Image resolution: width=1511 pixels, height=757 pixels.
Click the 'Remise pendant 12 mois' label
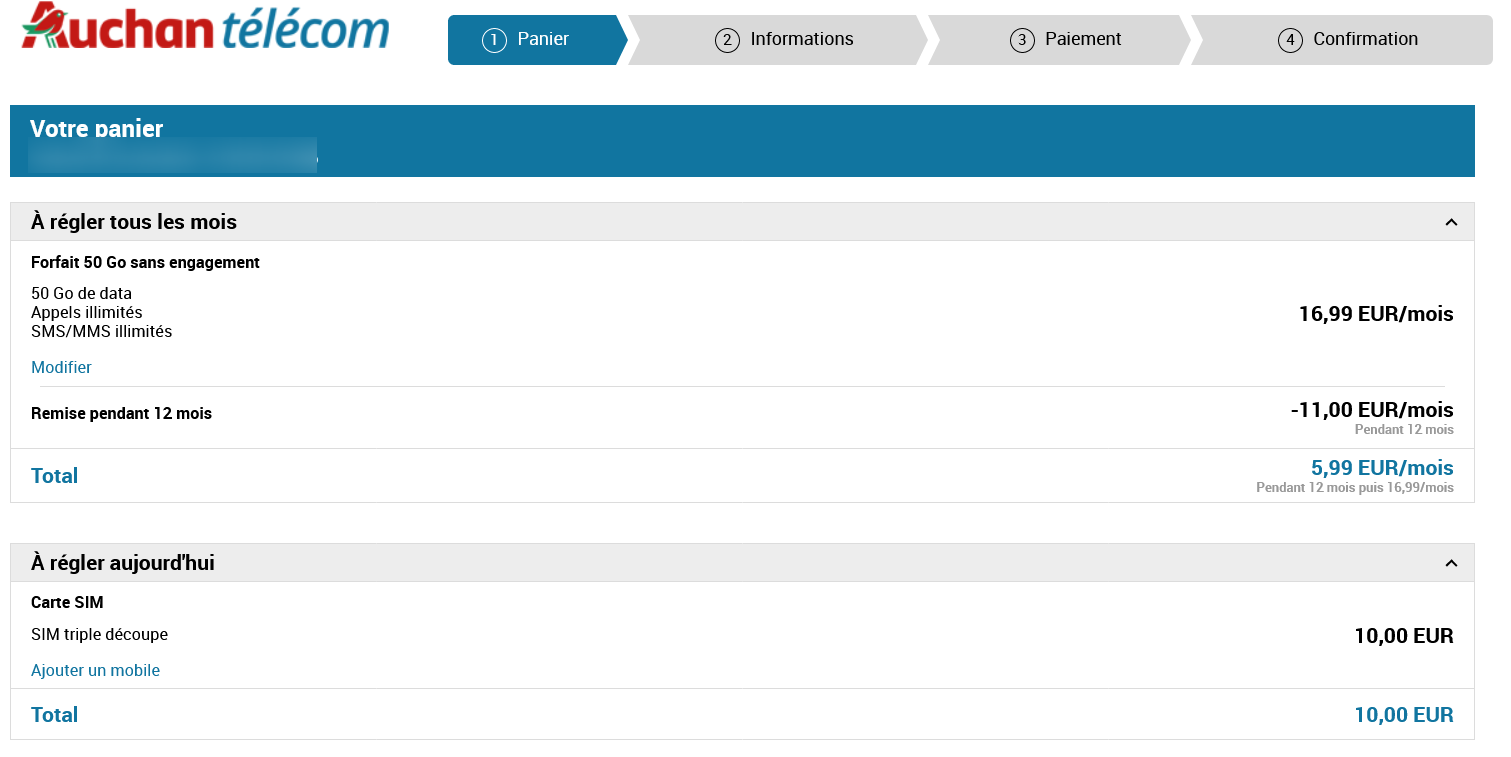121,413
